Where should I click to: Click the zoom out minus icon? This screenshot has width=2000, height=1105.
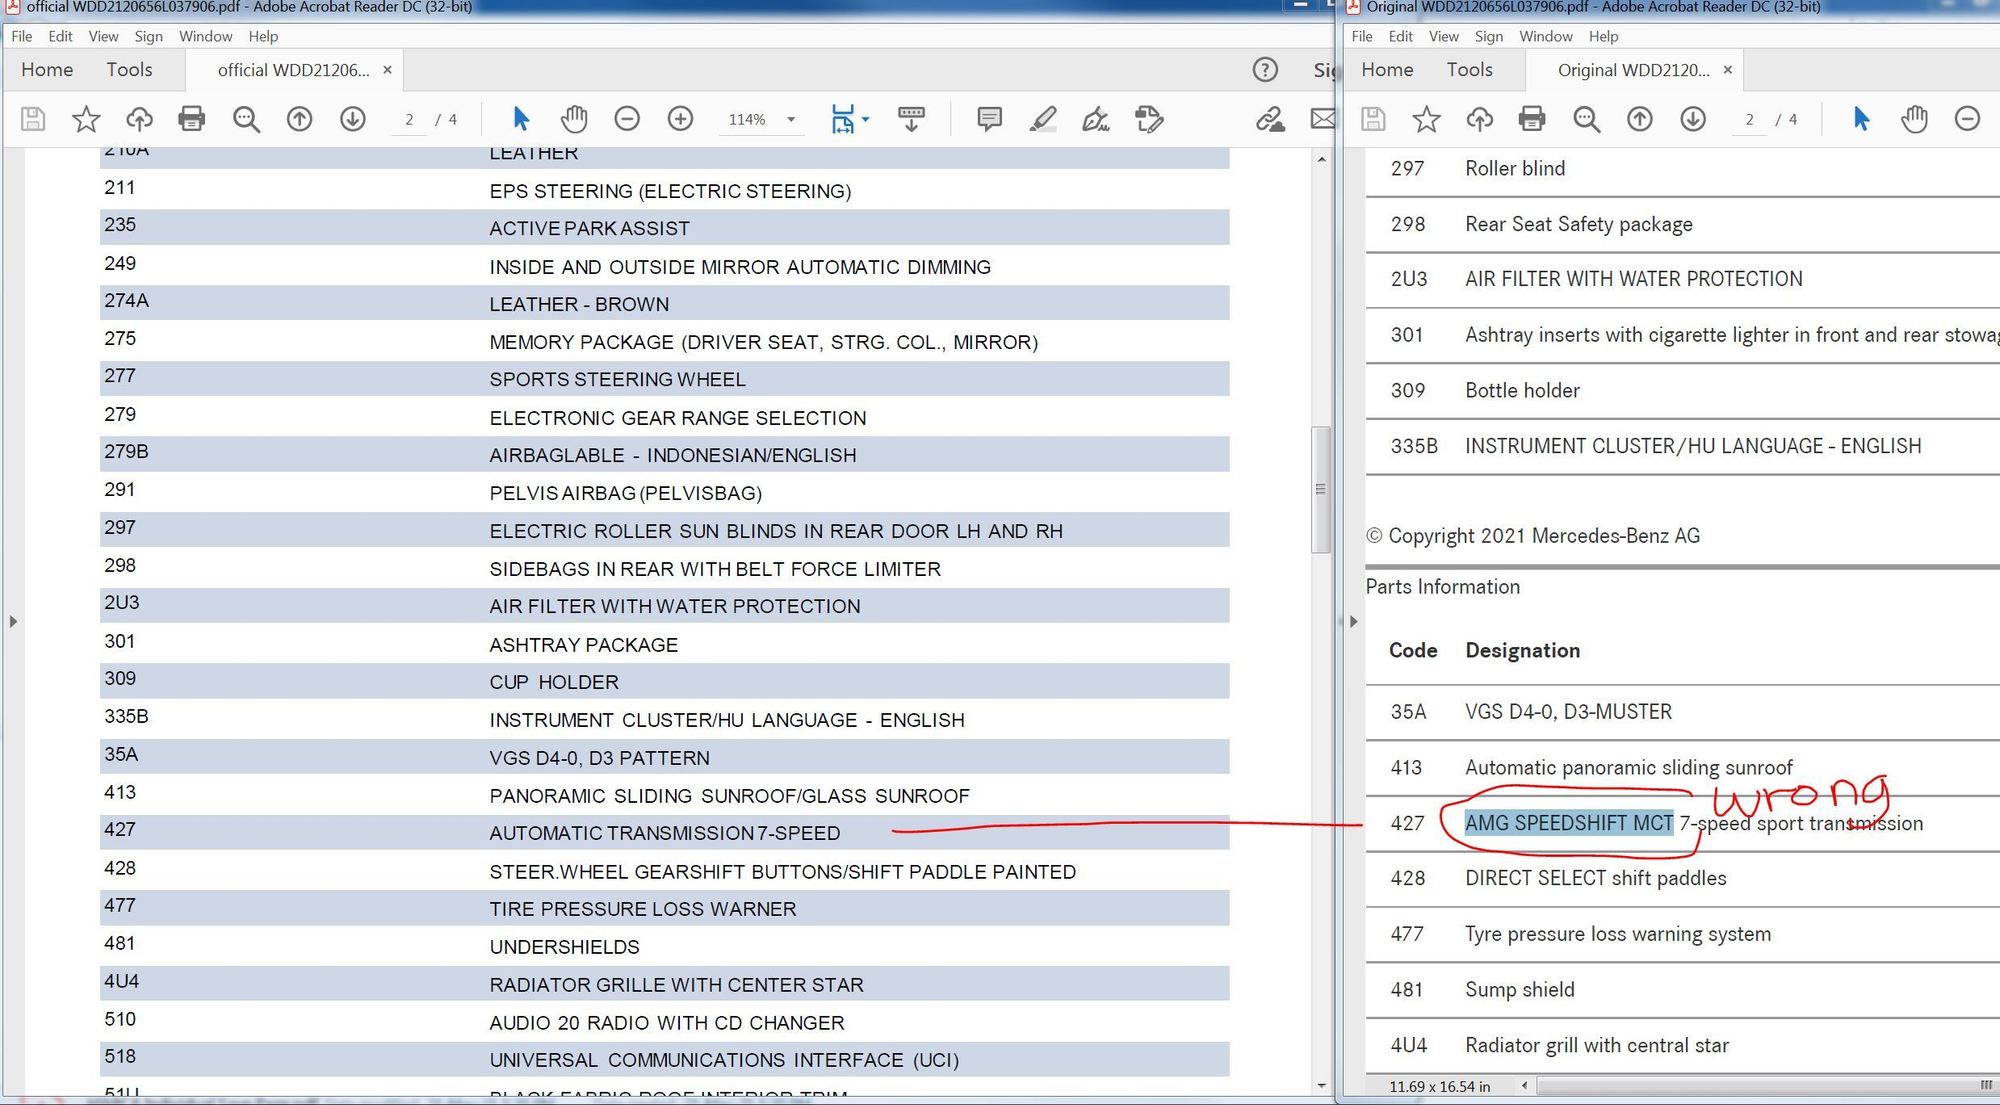click(x=627, y=119)
